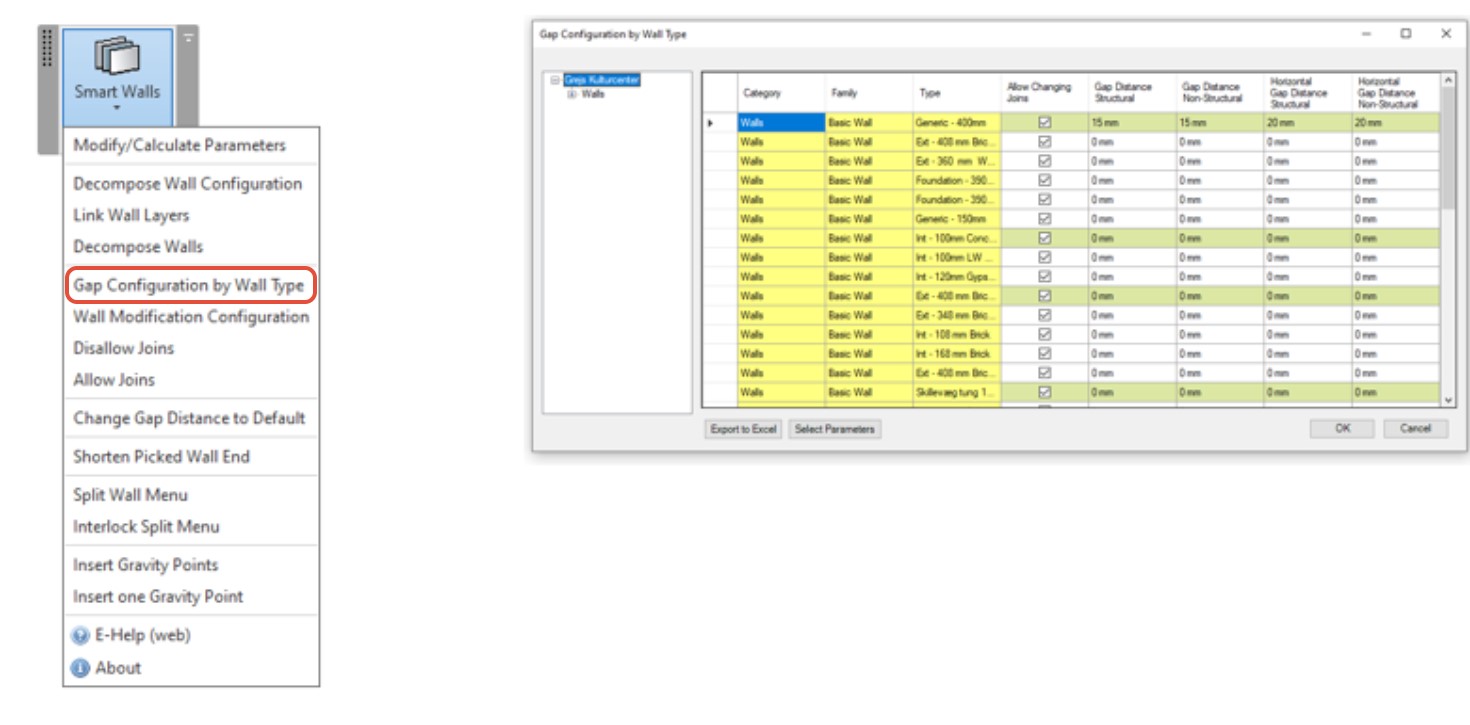
Task: Toggle Allow Changing Joins for Skillevæg tung row
Action: pos(1044,393)
